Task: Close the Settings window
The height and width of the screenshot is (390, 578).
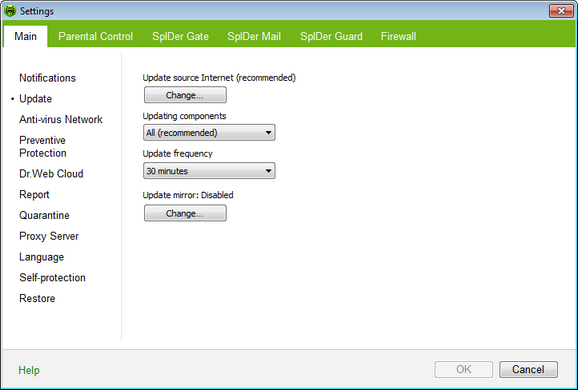Action: click(561, 11)
